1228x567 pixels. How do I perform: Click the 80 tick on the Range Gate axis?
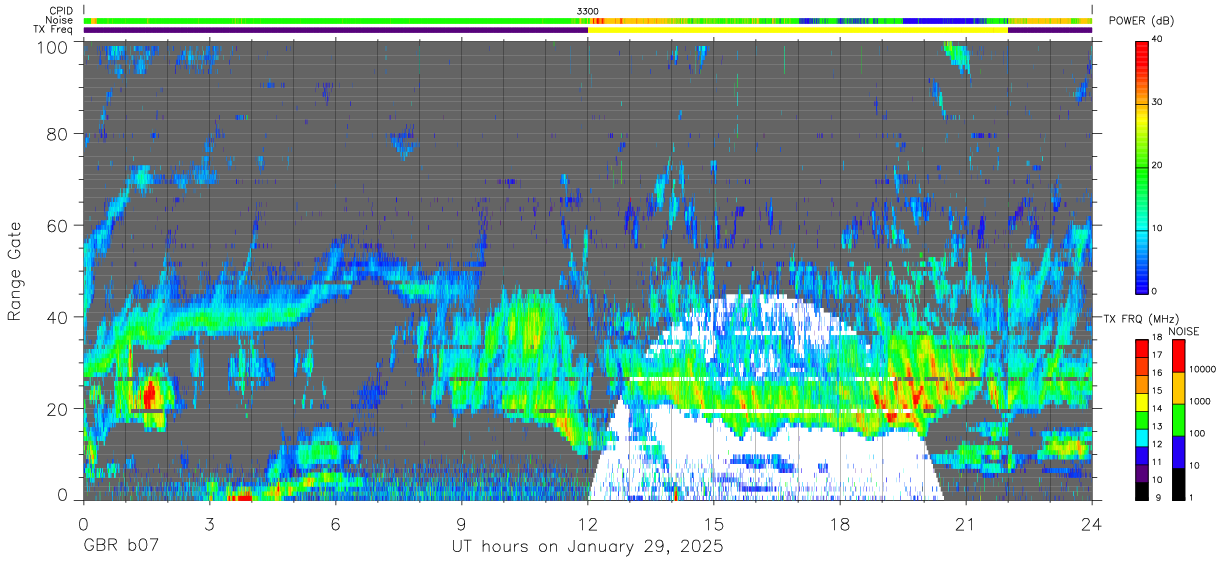[58, 133]
